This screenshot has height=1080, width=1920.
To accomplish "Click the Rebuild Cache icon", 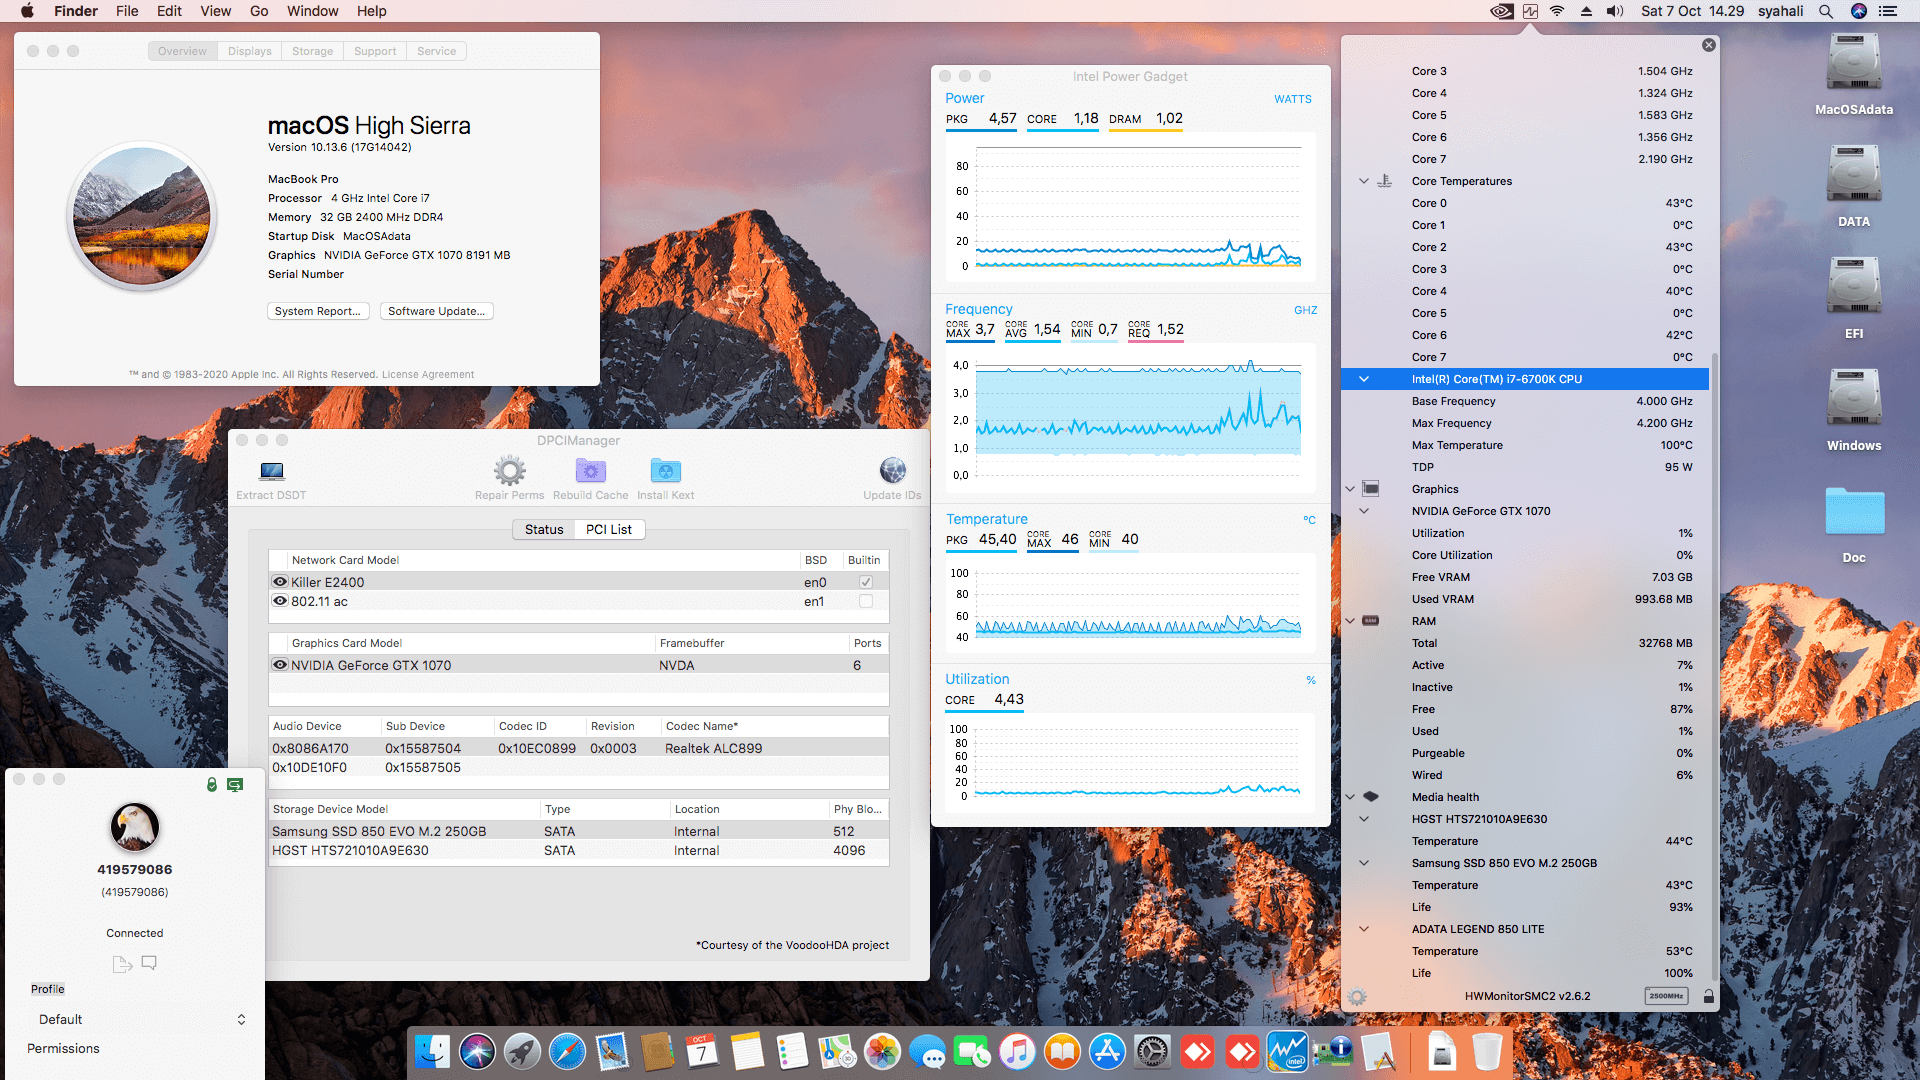I will pyautogui.click(x=590, y=471).
